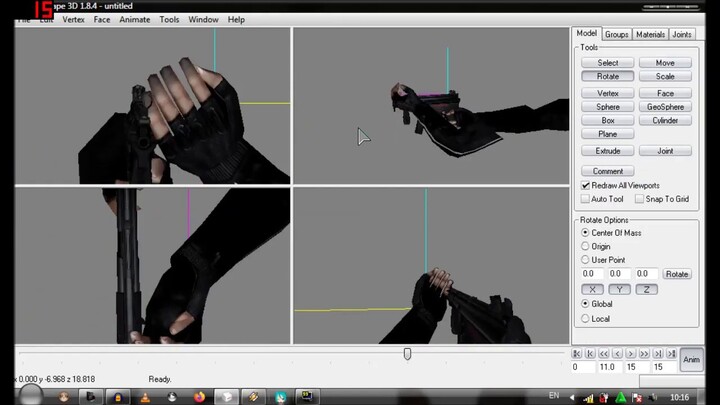Open the Face menu
Viewport: 720px width, 405px height.
(x=102, y=20)
